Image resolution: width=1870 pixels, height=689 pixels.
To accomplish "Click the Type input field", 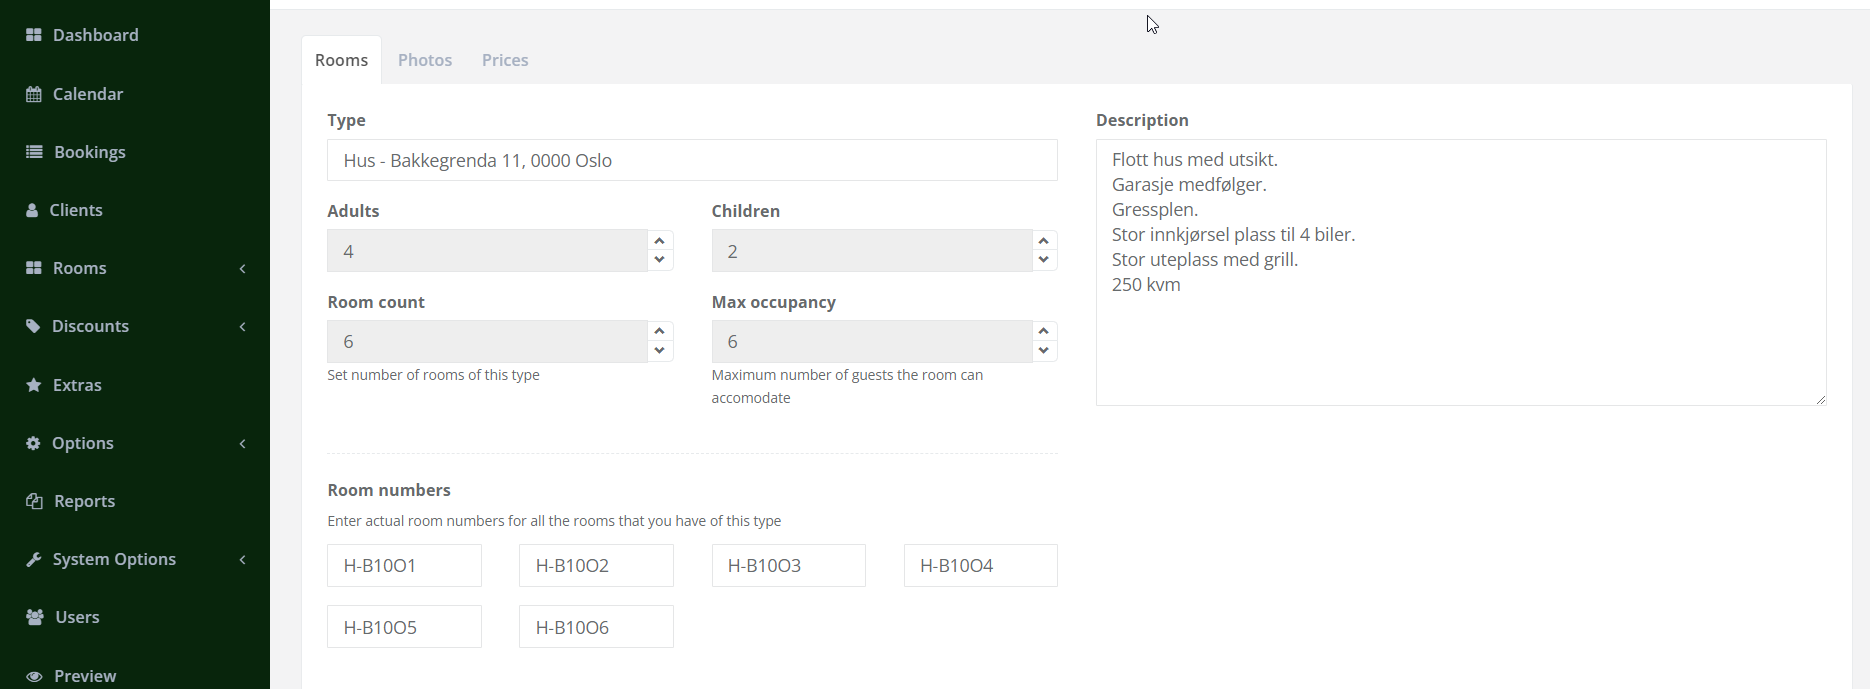I will [x=692, y=160].
